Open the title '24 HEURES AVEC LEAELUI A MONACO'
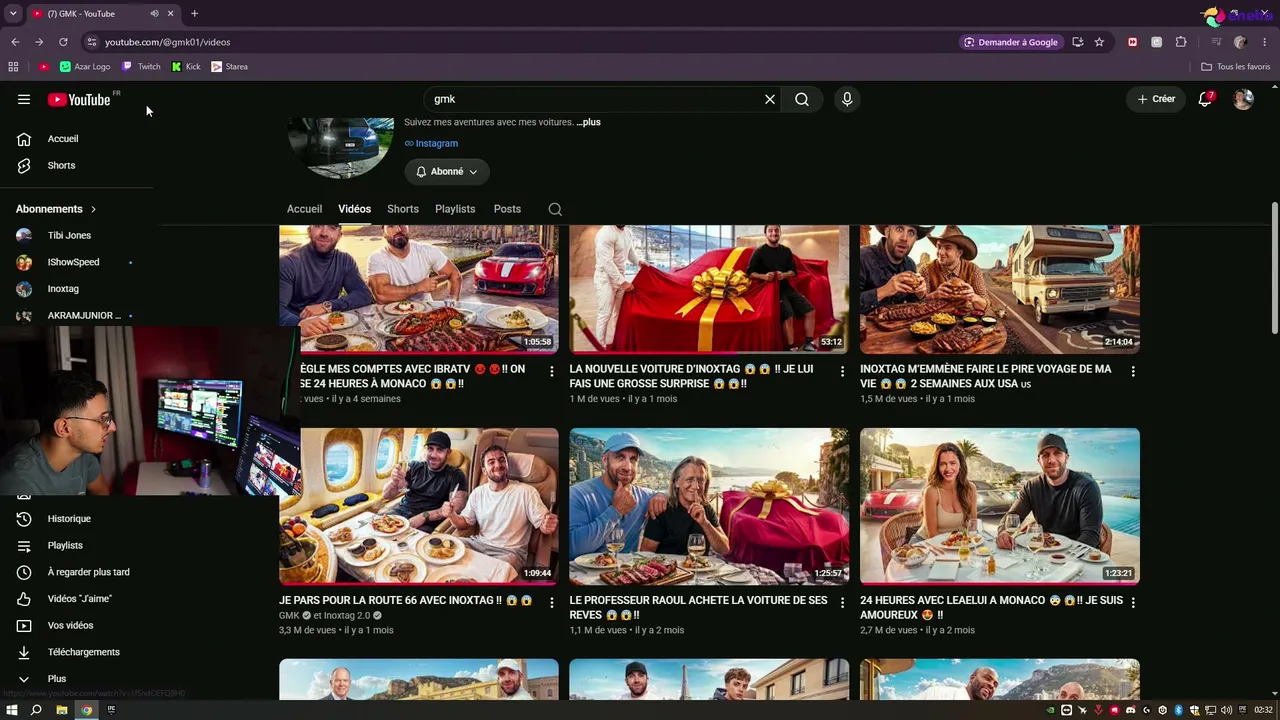This screenshot has width=1280, height=720. click(x=992, y=608)
